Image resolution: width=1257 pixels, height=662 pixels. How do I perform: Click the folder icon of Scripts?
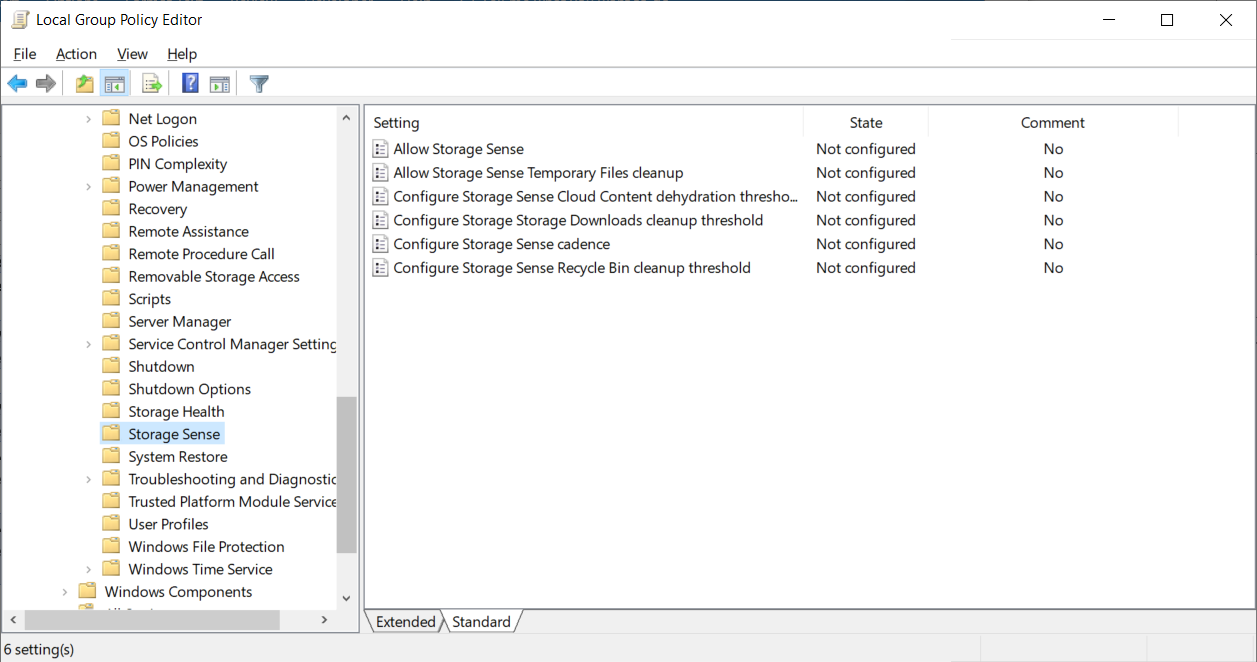point(111,299)
